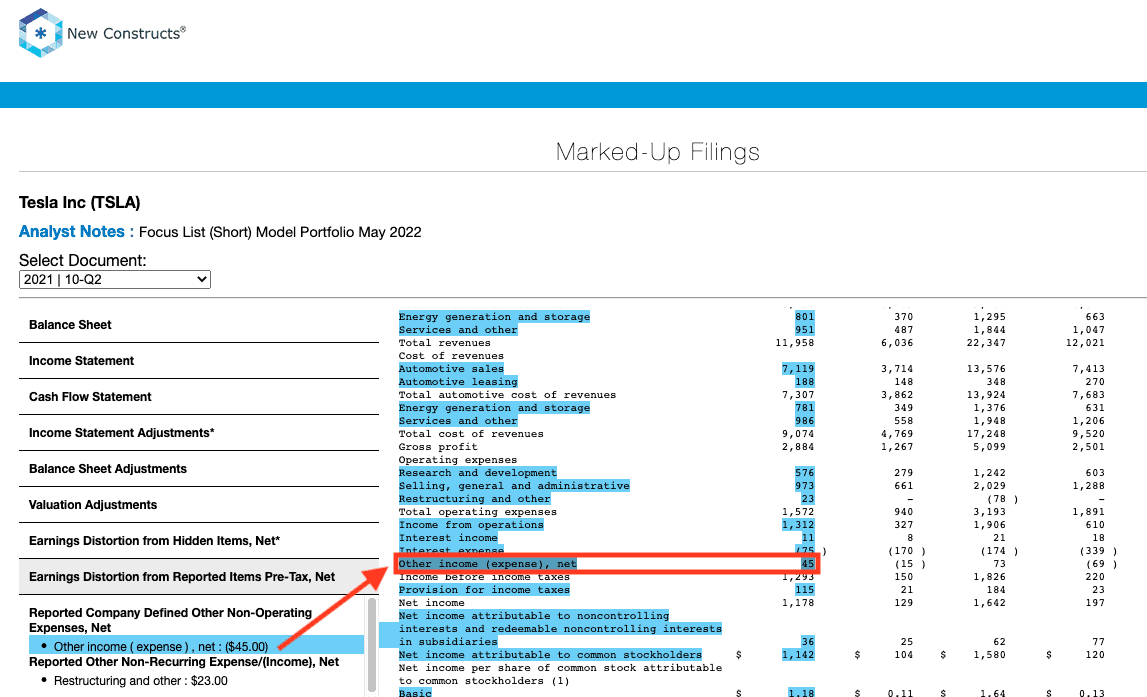Click the highlighted value 115
This screenshot has width=1147, height=697.
click(804, 590)
